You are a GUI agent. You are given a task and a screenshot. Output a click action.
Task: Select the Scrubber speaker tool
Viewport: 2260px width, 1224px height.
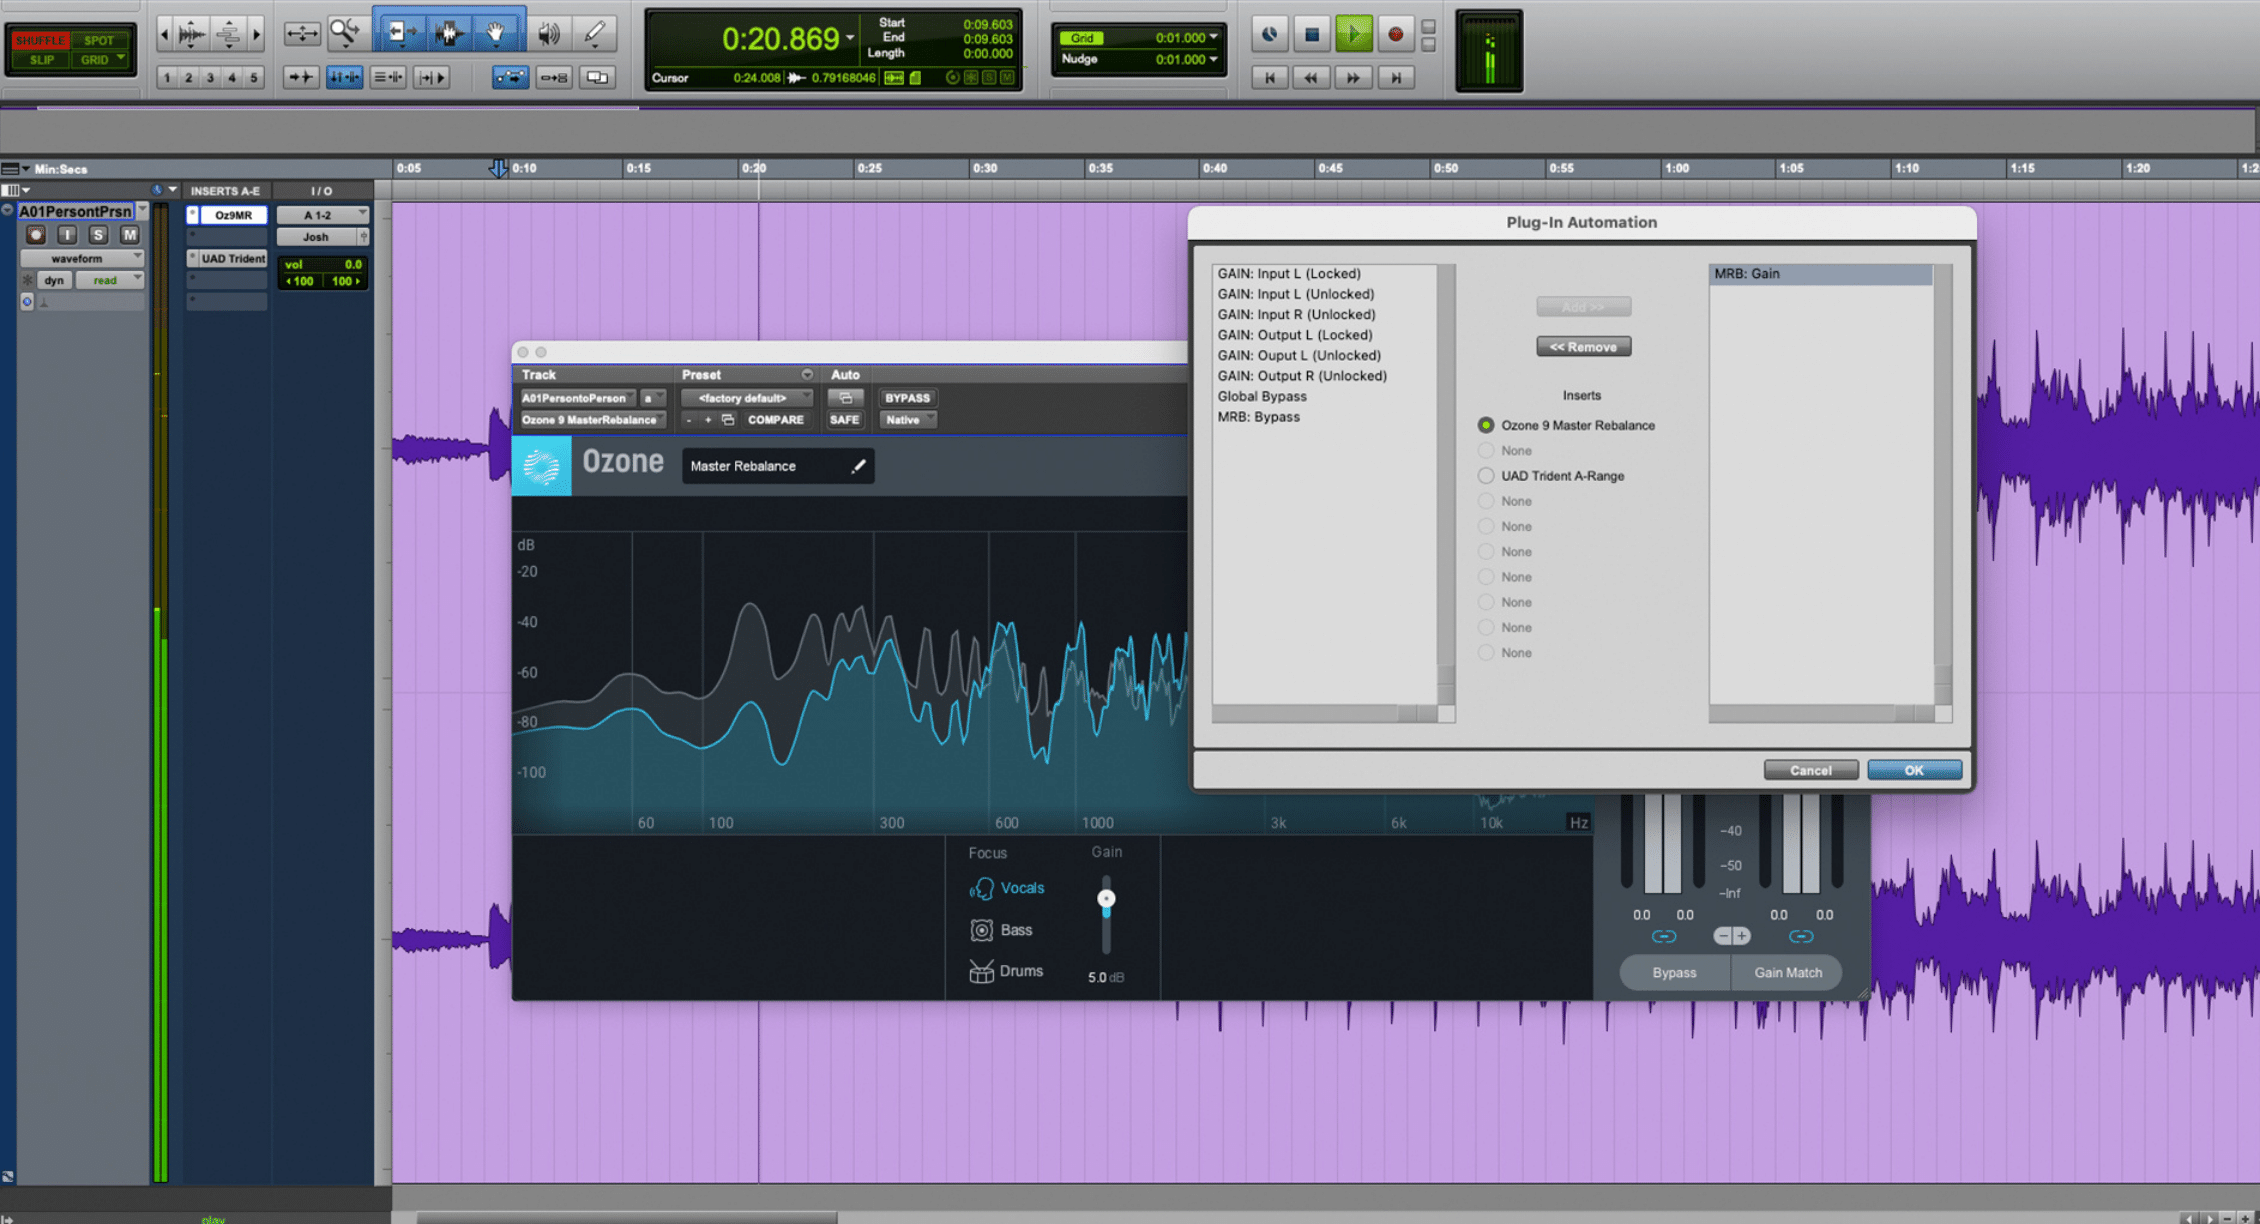pos(548,34)
